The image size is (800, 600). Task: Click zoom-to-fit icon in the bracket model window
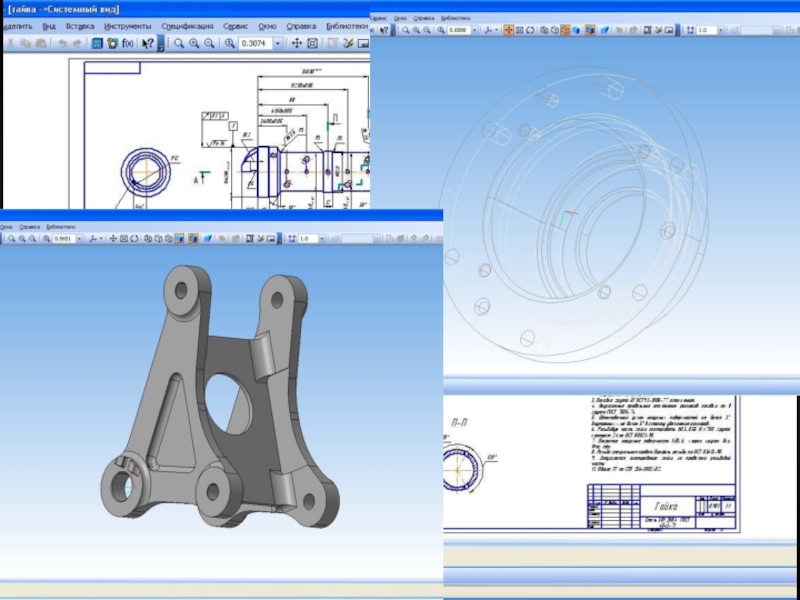coord(125,239)
